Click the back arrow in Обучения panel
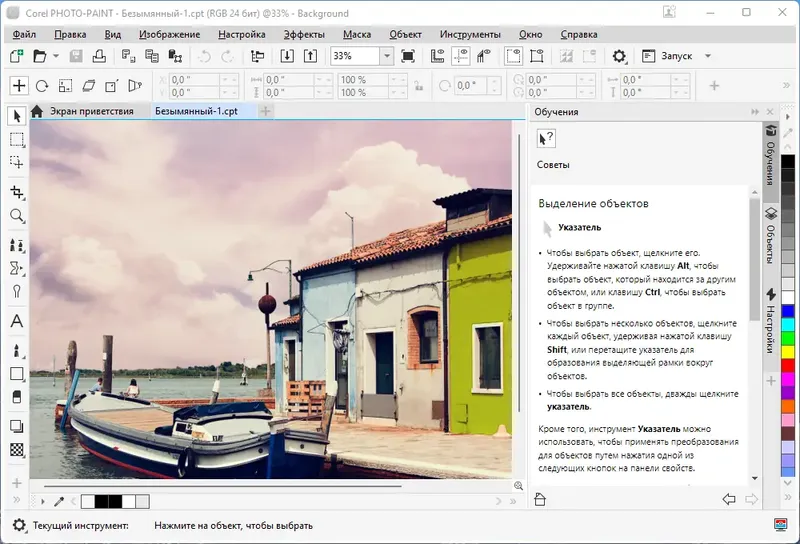 pyautogui.click(x=728, y=499)
